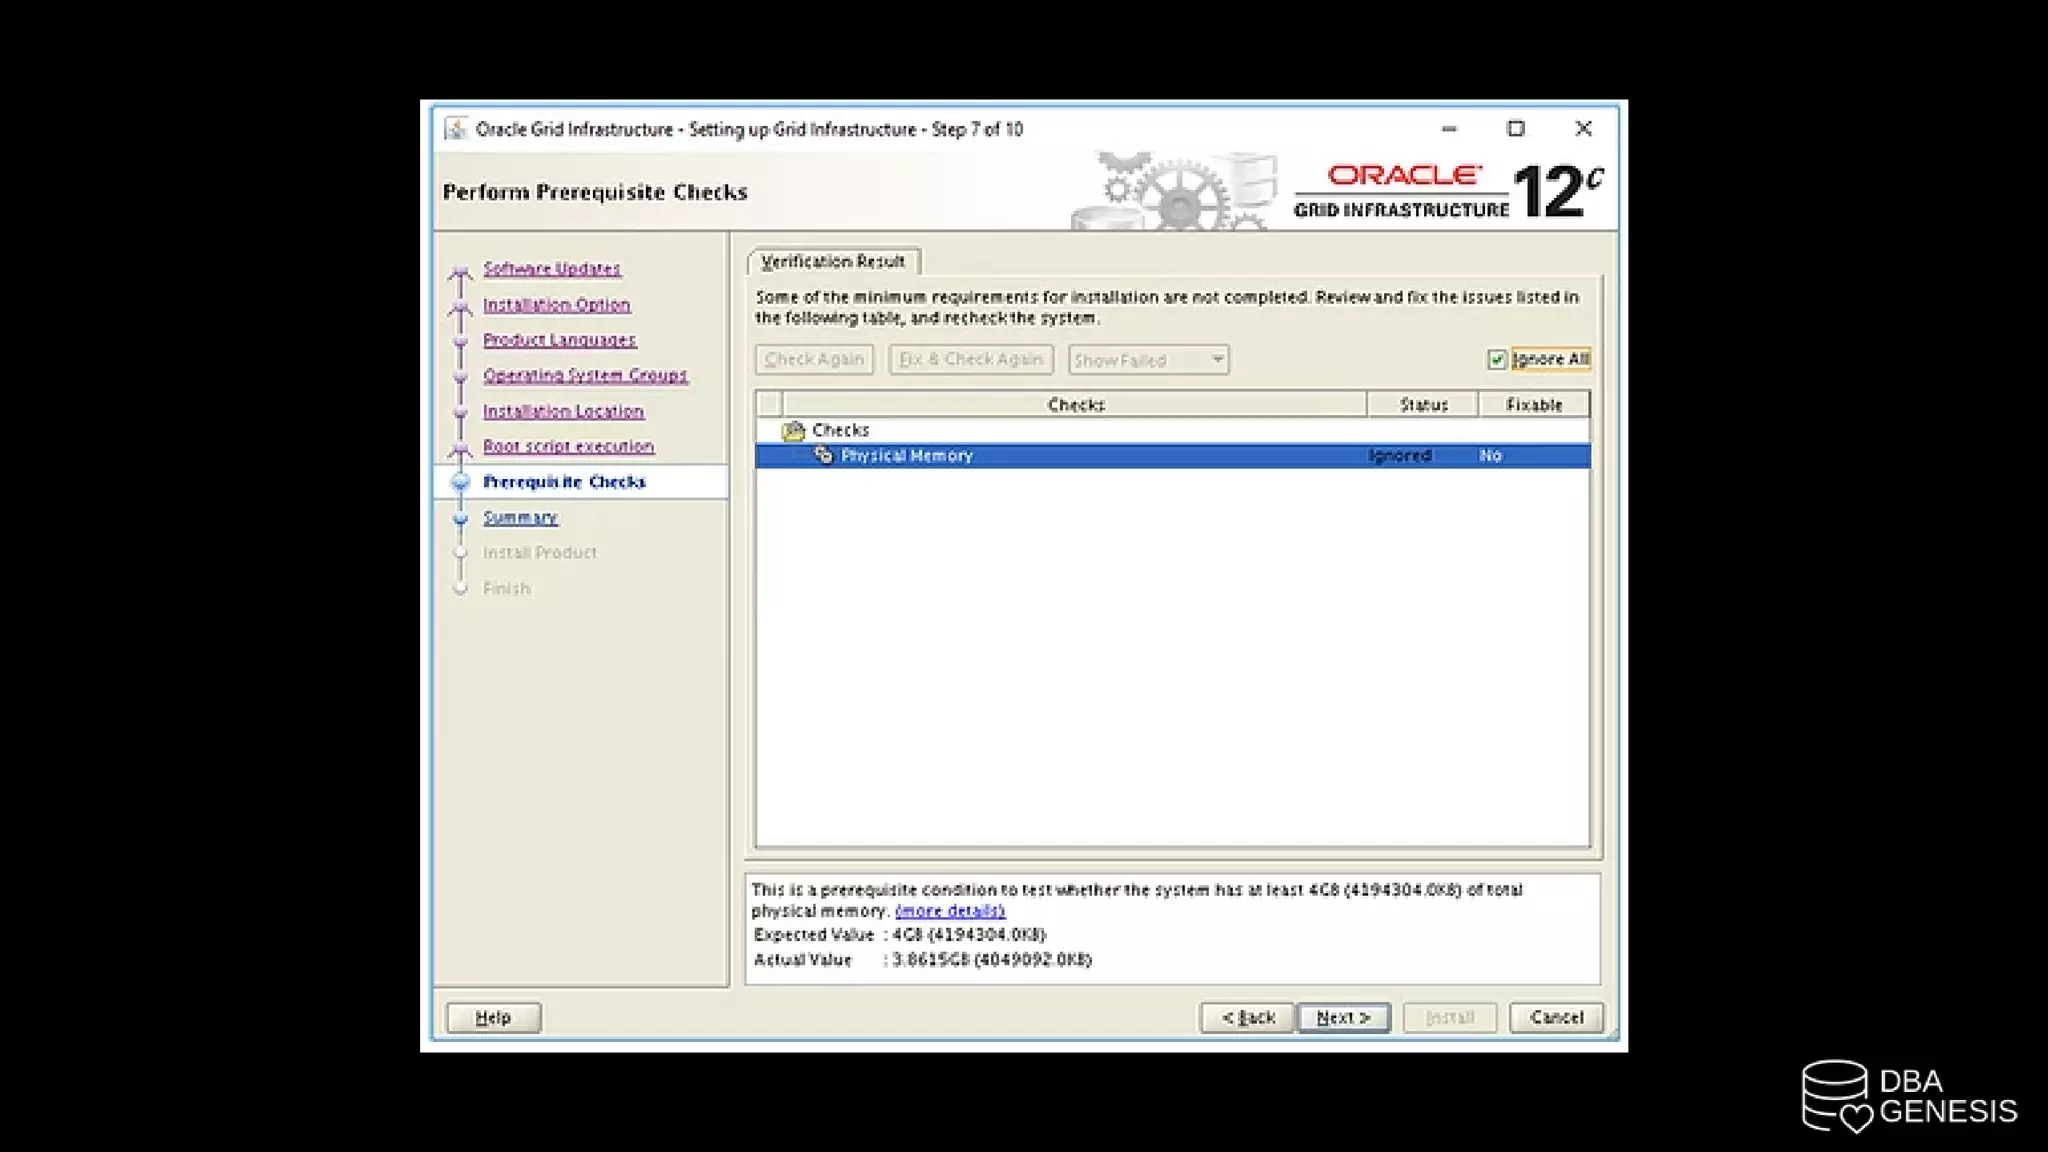Select the Verification Result tab

tap(832, 261)
